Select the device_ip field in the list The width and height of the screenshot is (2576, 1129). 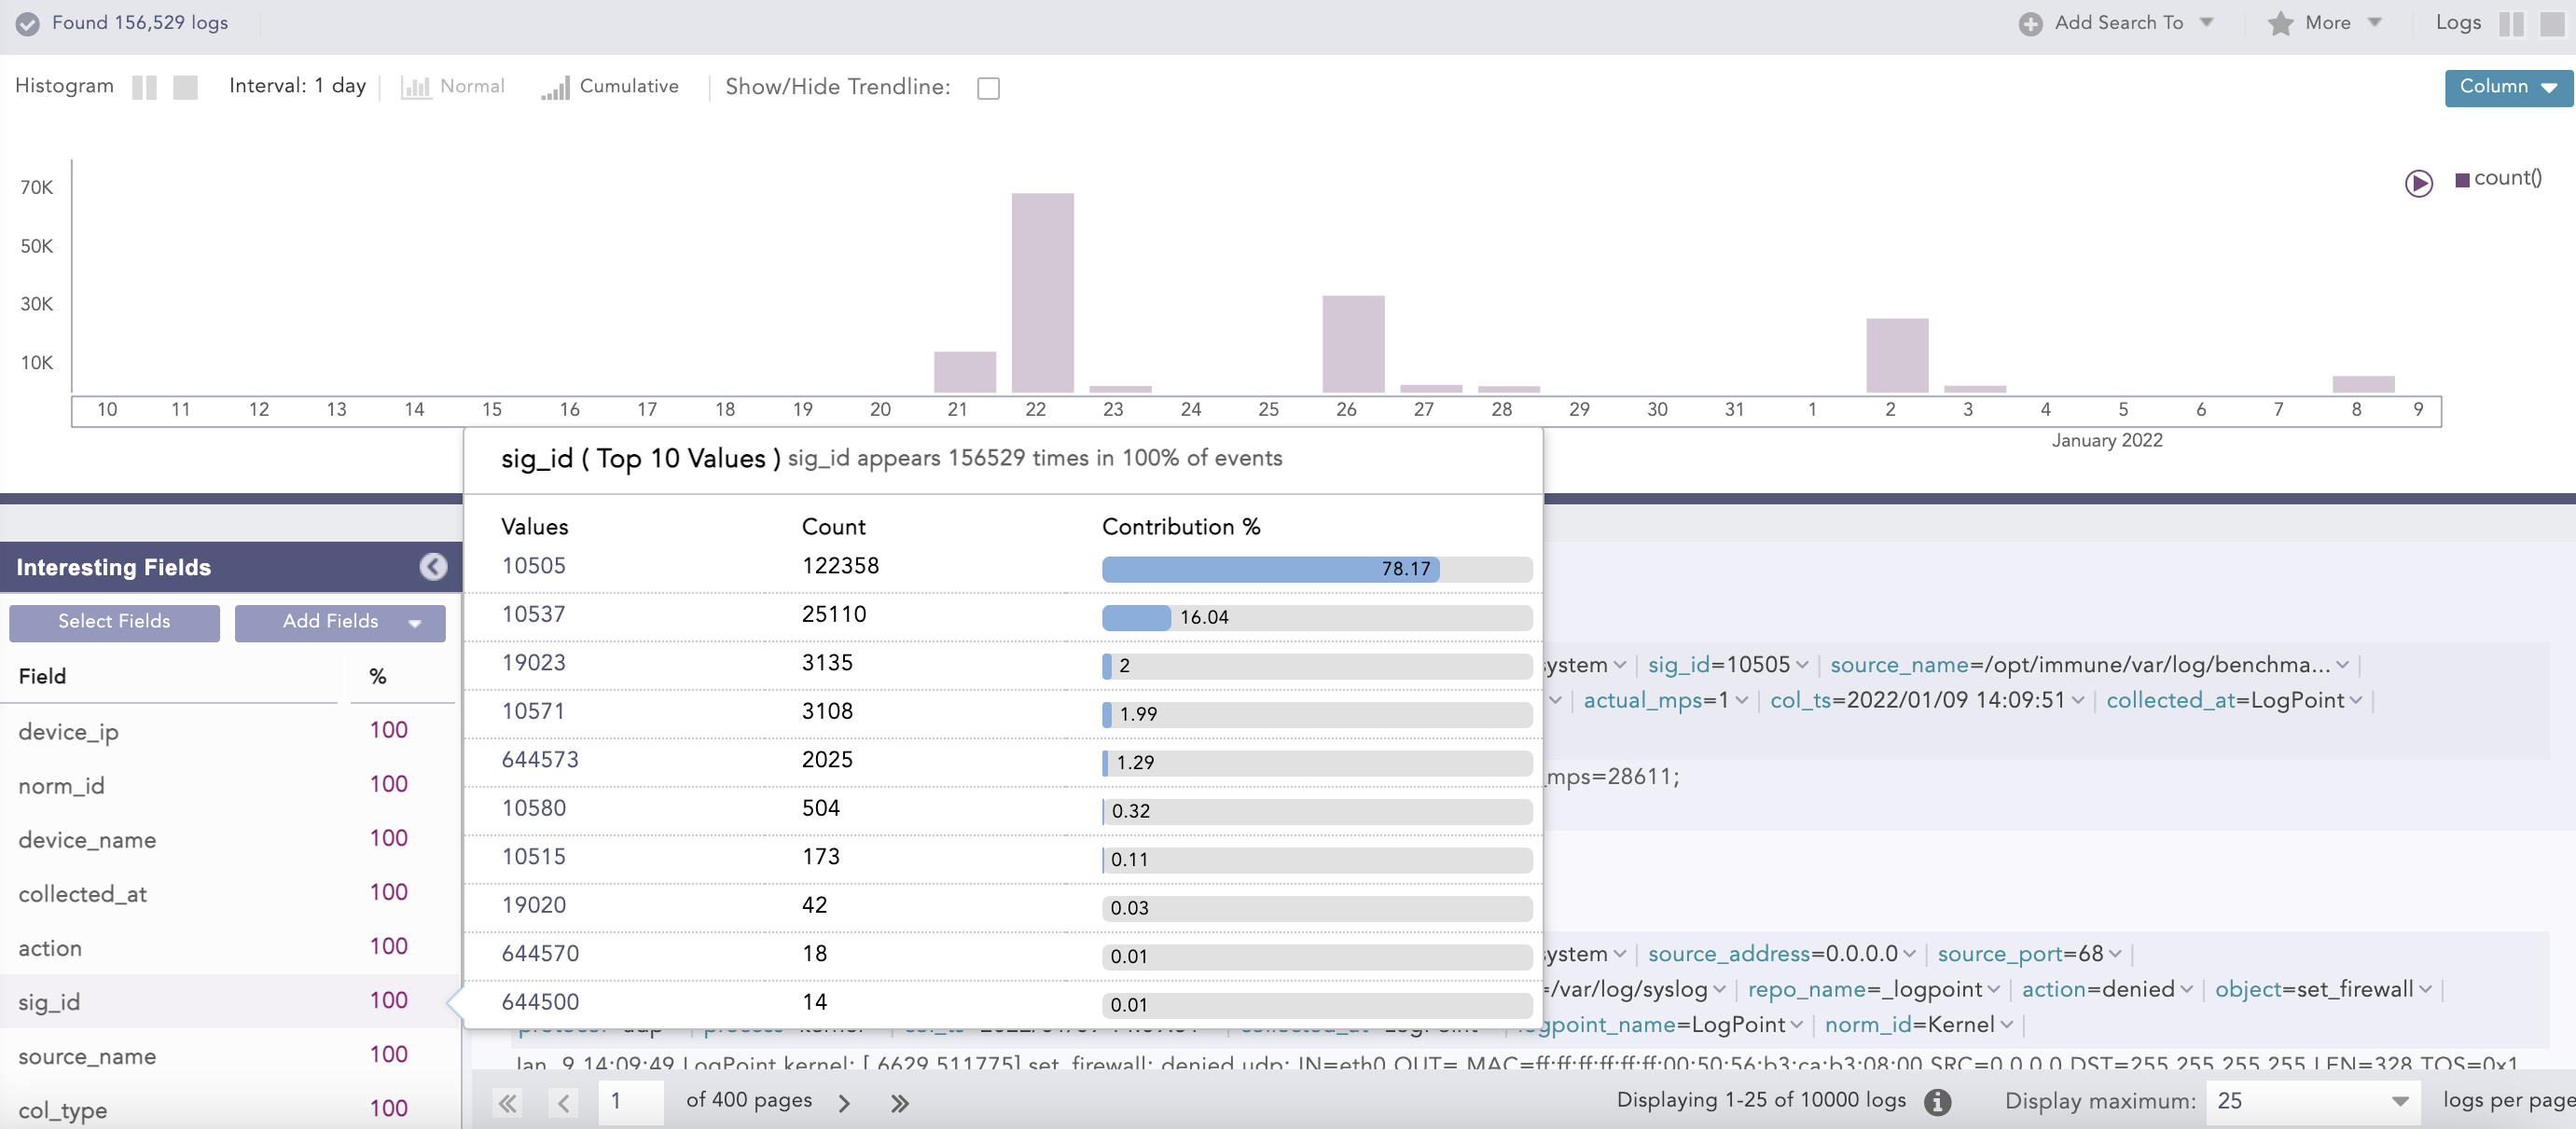pyautogui.click(x=68, y=732)
